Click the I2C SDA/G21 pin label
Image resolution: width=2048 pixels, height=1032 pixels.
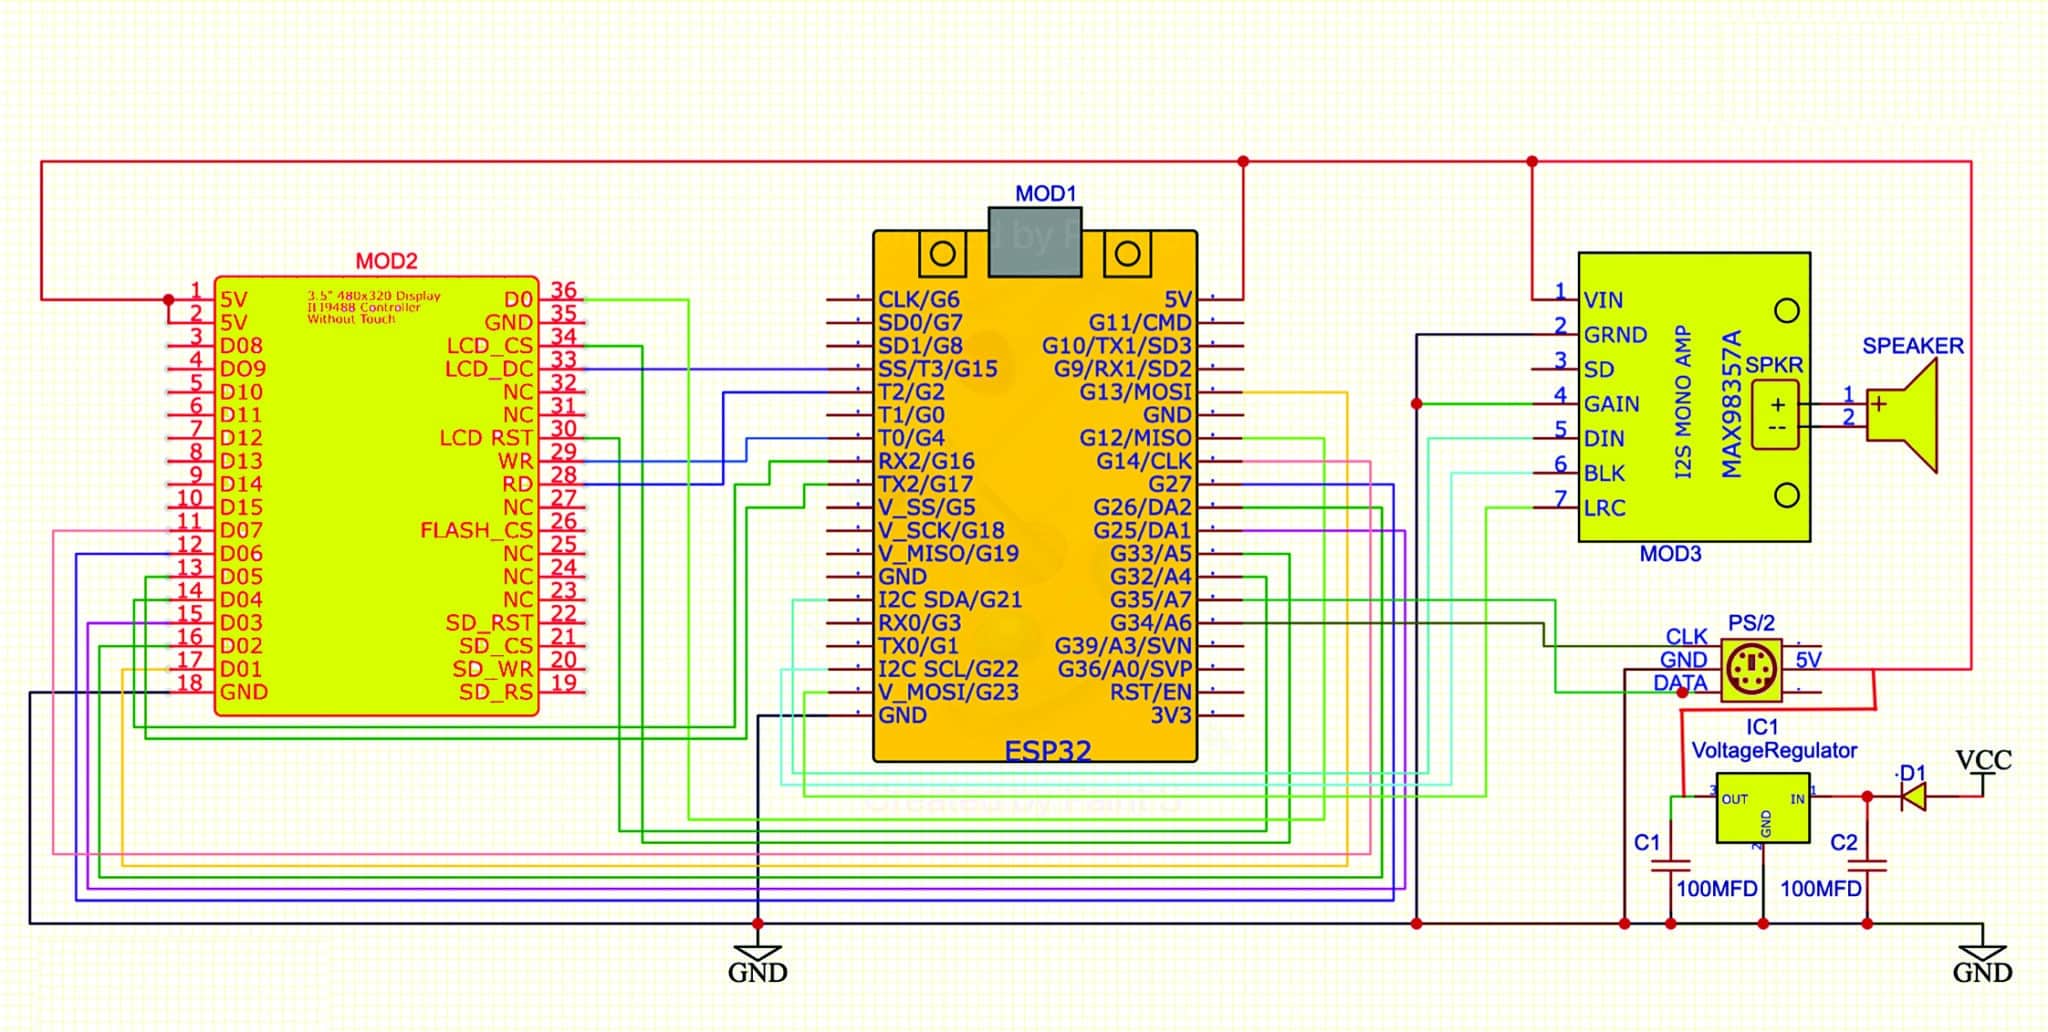(x=950, y=600)
